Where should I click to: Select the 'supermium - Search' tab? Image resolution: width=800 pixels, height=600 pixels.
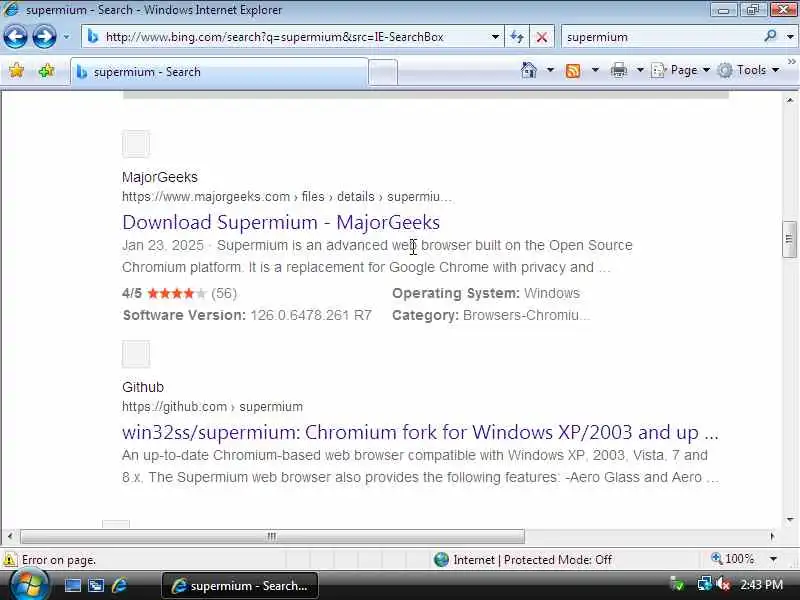(x=219, y=72)
